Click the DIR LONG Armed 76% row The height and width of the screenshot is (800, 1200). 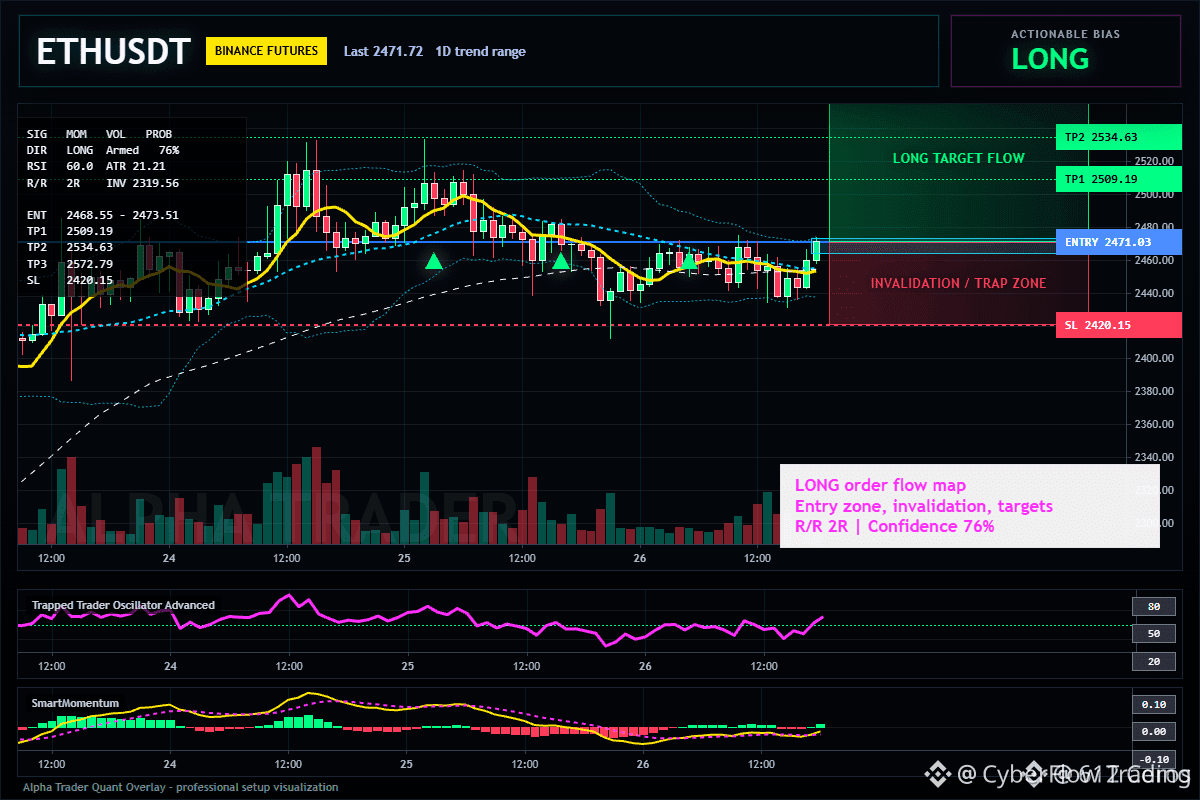pyautogui.click(x=103, y=150)
